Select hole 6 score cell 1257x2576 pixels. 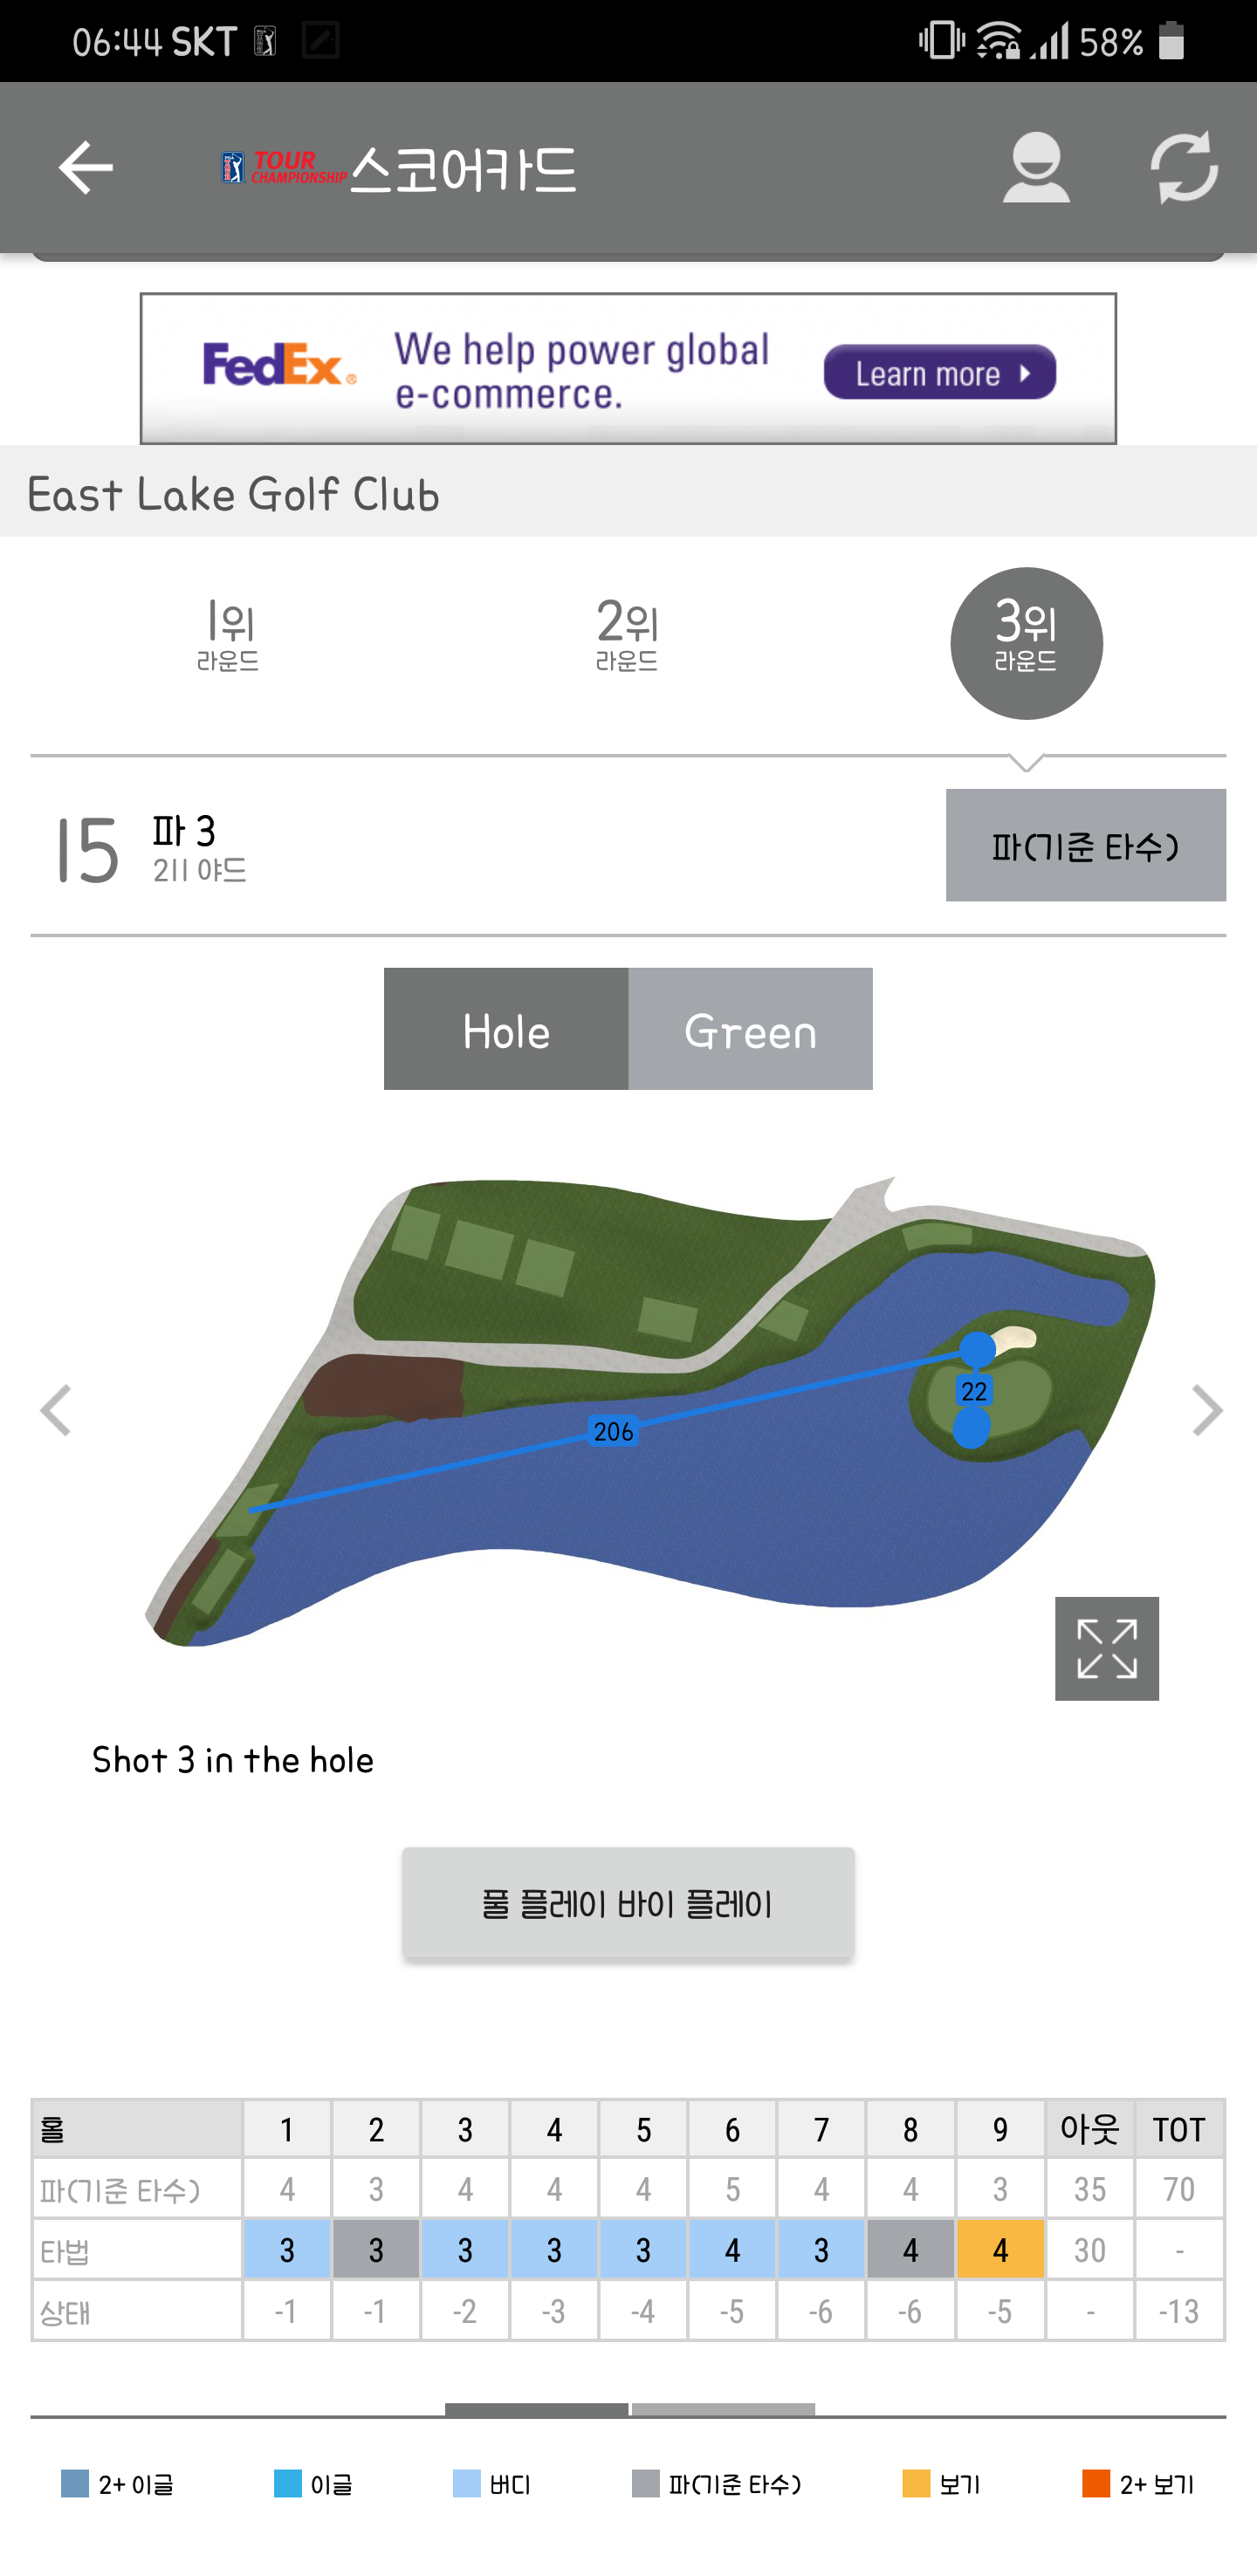[x=732, y=2249]
